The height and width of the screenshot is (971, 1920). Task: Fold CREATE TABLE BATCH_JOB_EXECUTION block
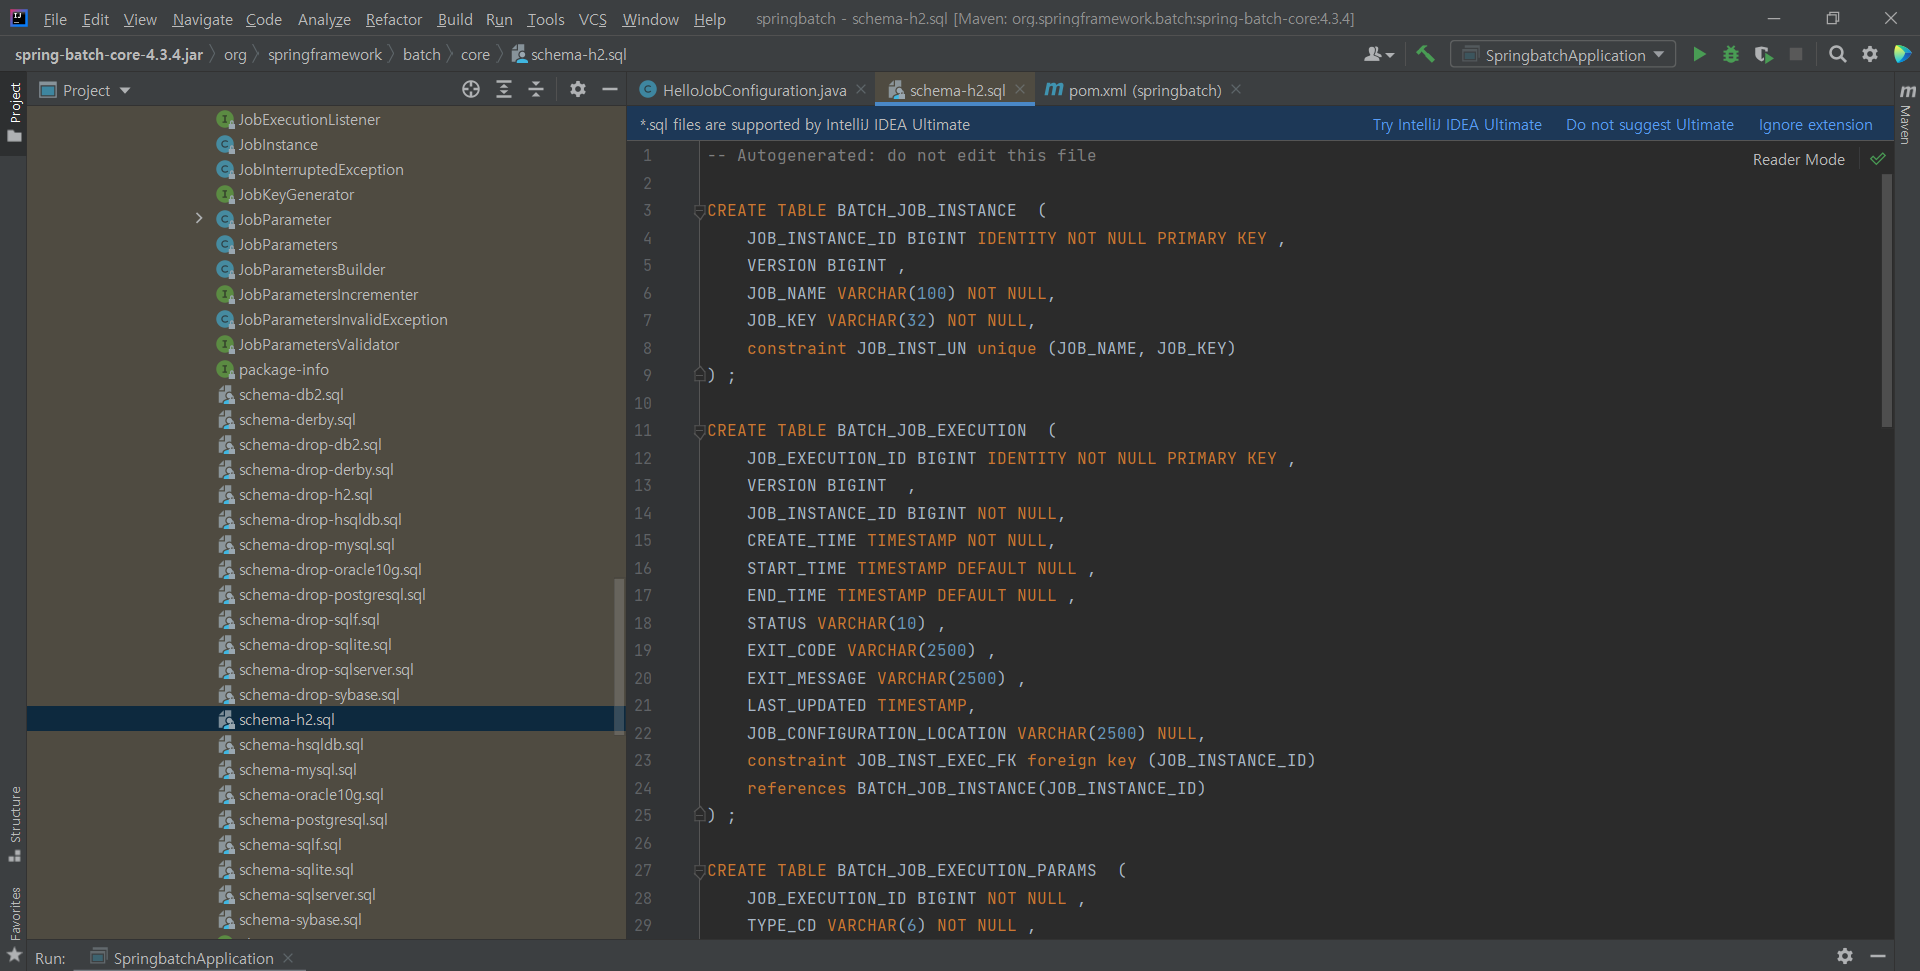(x=699, y=431)
